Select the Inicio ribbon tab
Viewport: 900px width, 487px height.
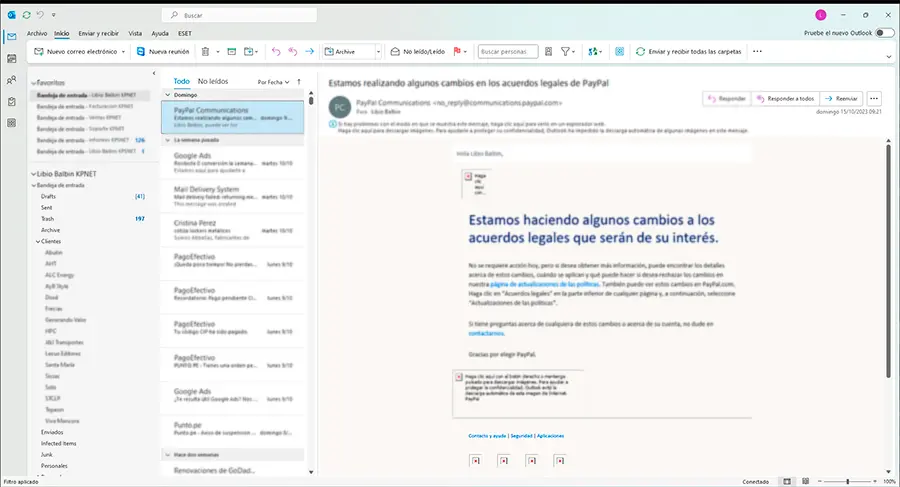coord(61,33)
